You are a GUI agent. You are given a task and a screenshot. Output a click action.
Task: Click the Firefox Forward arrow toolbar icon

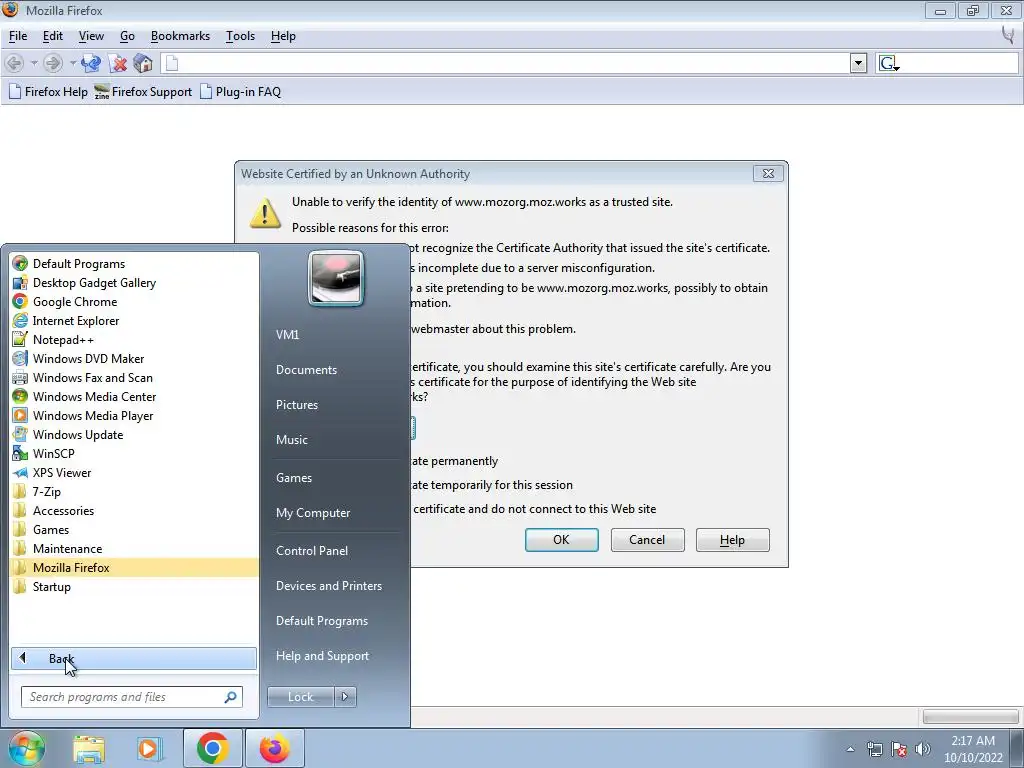(x=53, y=63)
